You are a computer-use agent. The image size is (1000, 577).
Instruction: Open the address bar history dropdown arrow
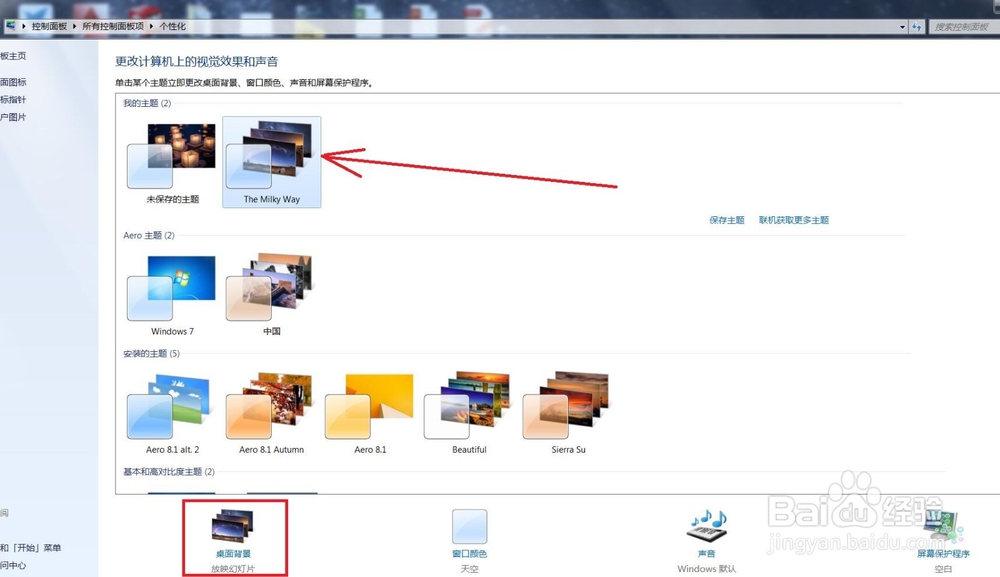pos(902,27)
